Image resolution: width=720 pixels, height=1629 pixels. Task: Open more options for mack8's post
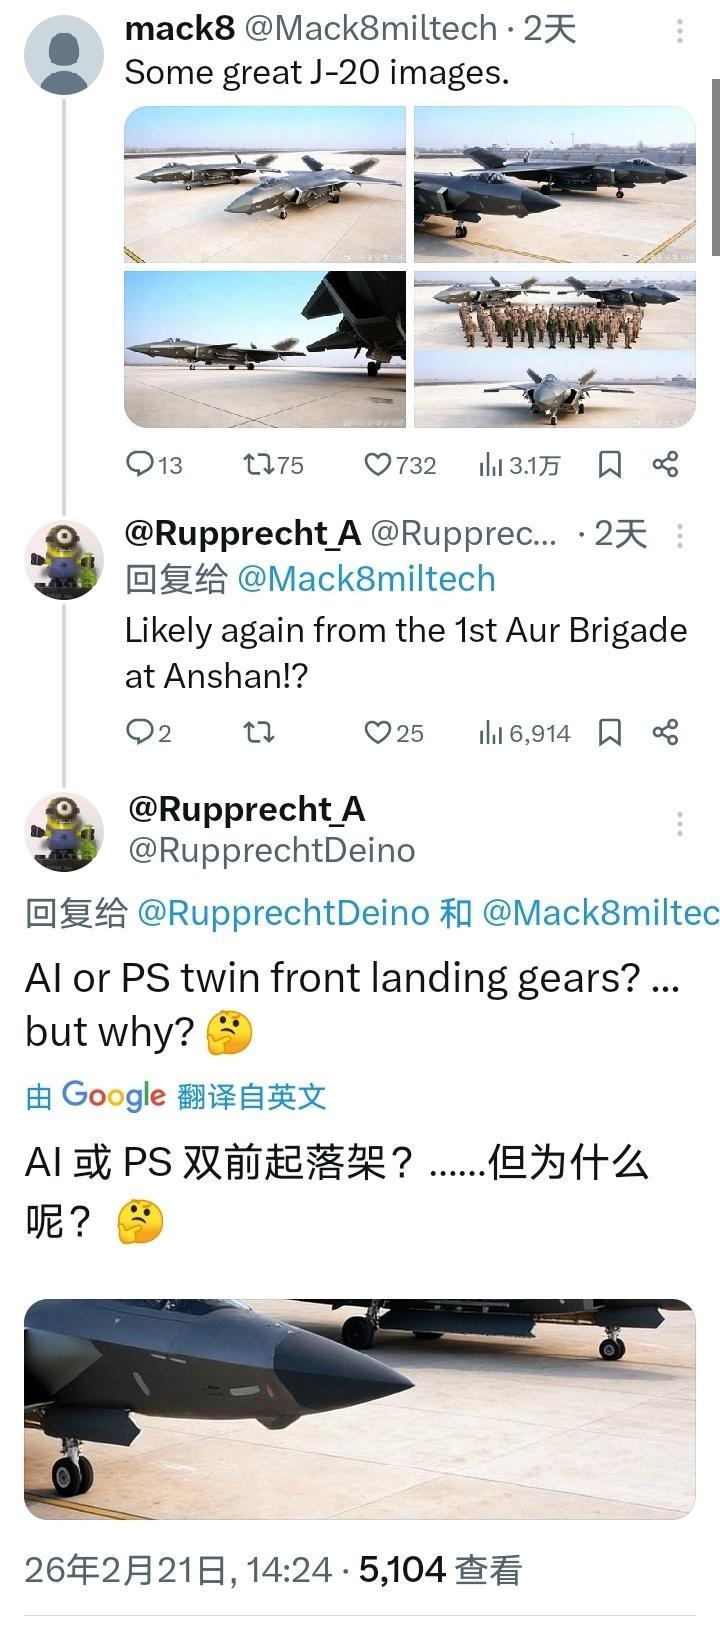(x=680, y=32)
